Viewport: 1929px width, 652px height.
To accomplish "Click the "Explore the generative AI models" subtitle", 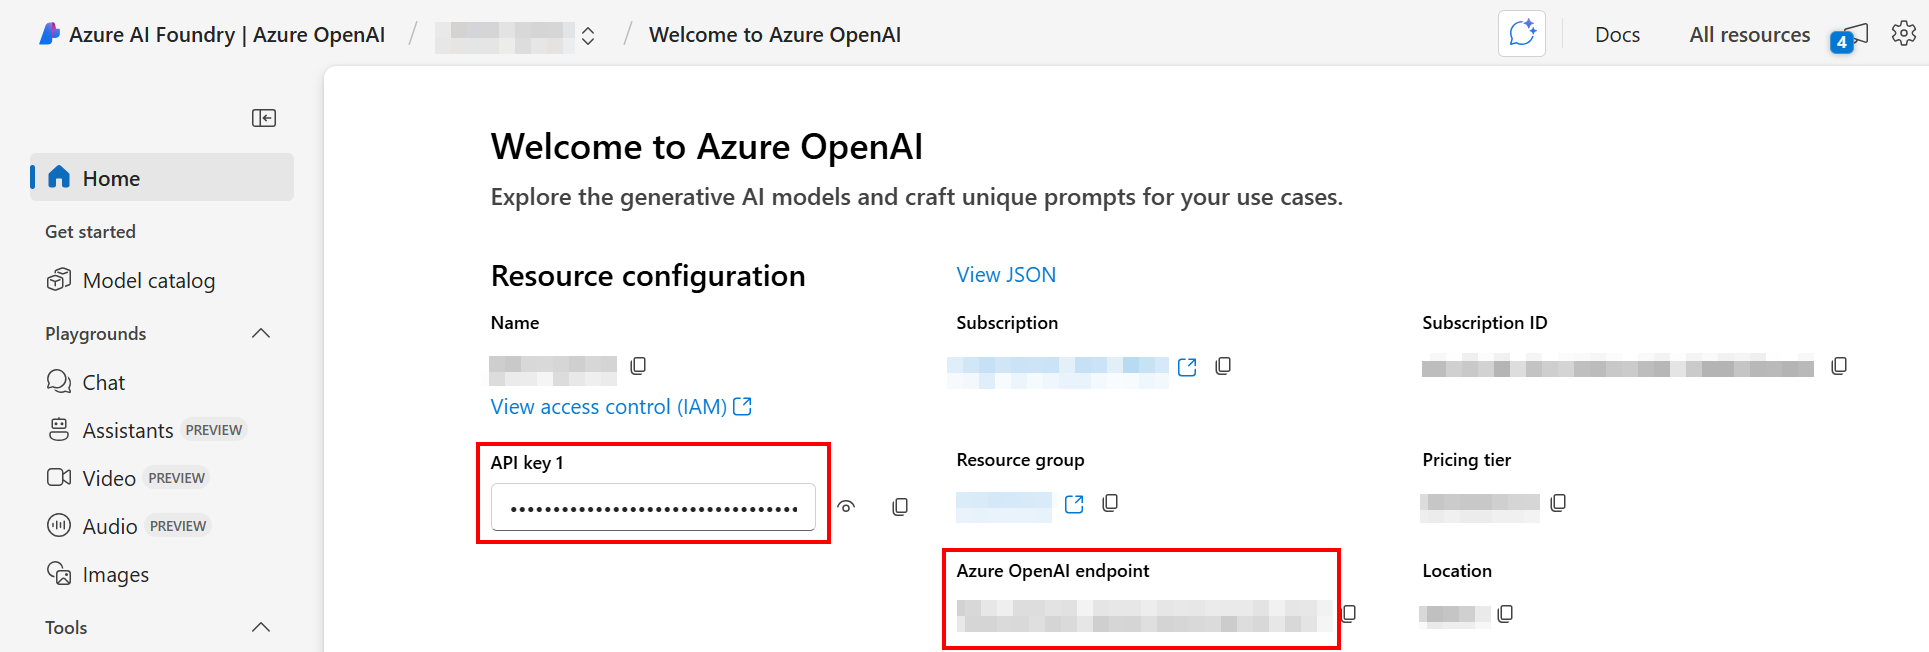I will (x=917, y=197).
